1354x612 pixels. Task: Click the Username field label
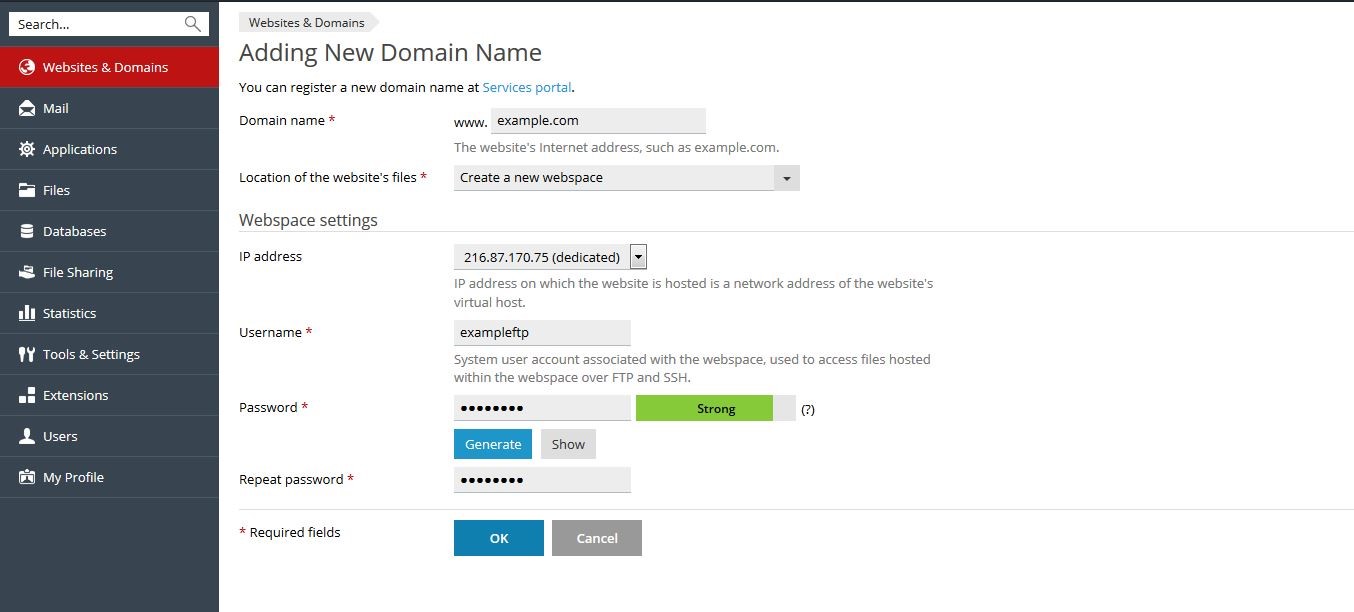pyautogui.click(x=276, y=332)
